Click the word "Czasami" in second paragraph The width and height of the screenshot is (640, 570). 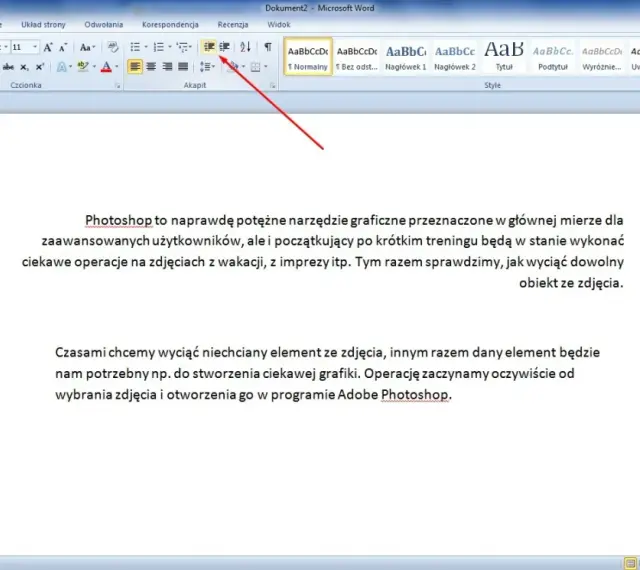point(80,352)
